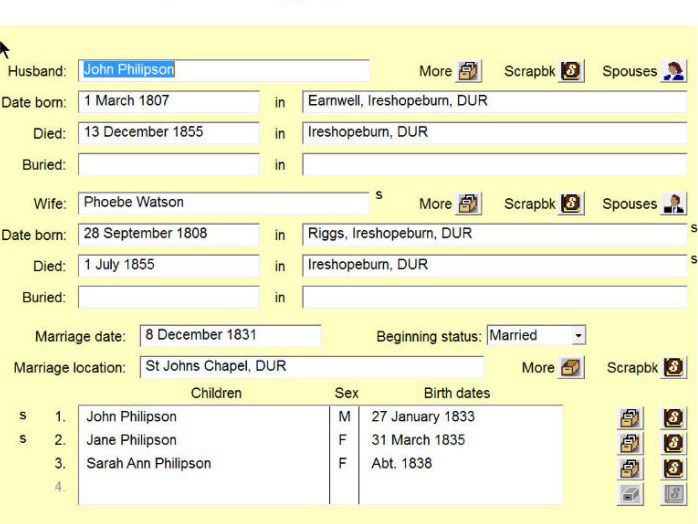Open the husband's Scrapbook icon

click(x=572, y=71)
